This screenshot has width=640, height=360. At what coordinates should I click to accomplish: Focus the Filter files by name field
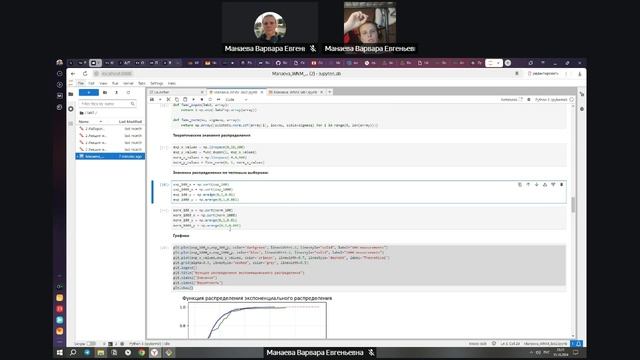pos(107,104)
